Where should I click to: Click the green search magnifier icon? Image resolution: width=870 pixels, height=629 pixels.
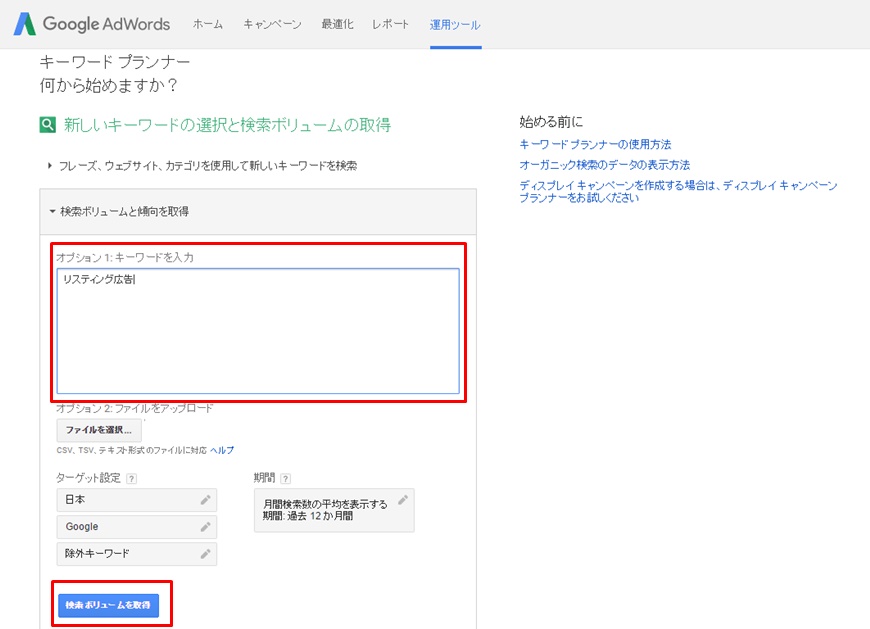coord(47,125)
